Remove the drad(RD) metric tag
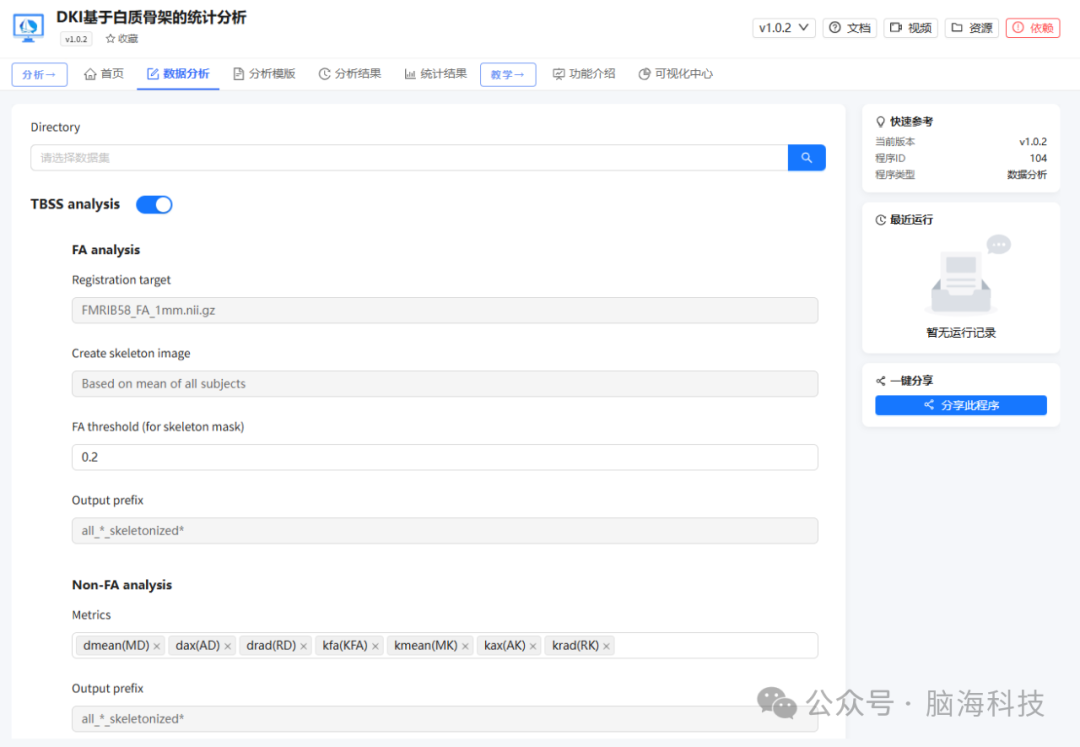 304,646
